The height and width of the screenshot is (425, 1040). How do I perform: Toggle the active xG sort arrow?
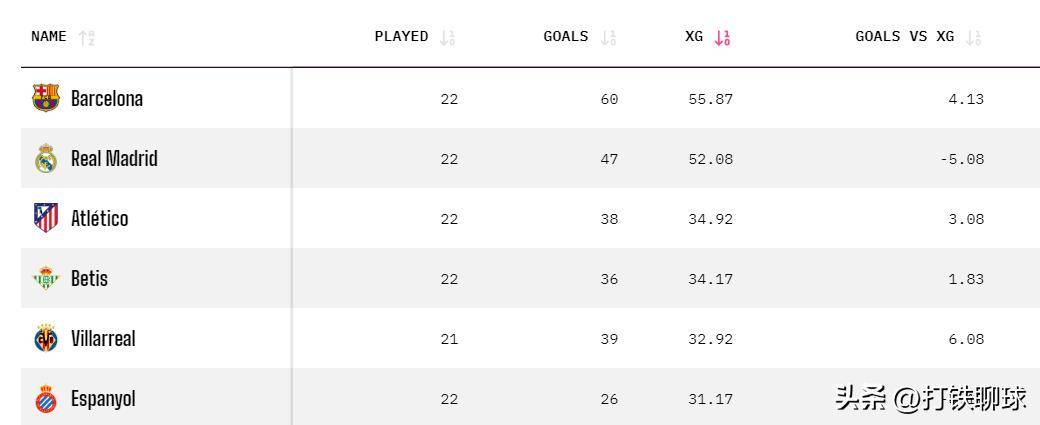pyautogui.click(x=722, y=38)
